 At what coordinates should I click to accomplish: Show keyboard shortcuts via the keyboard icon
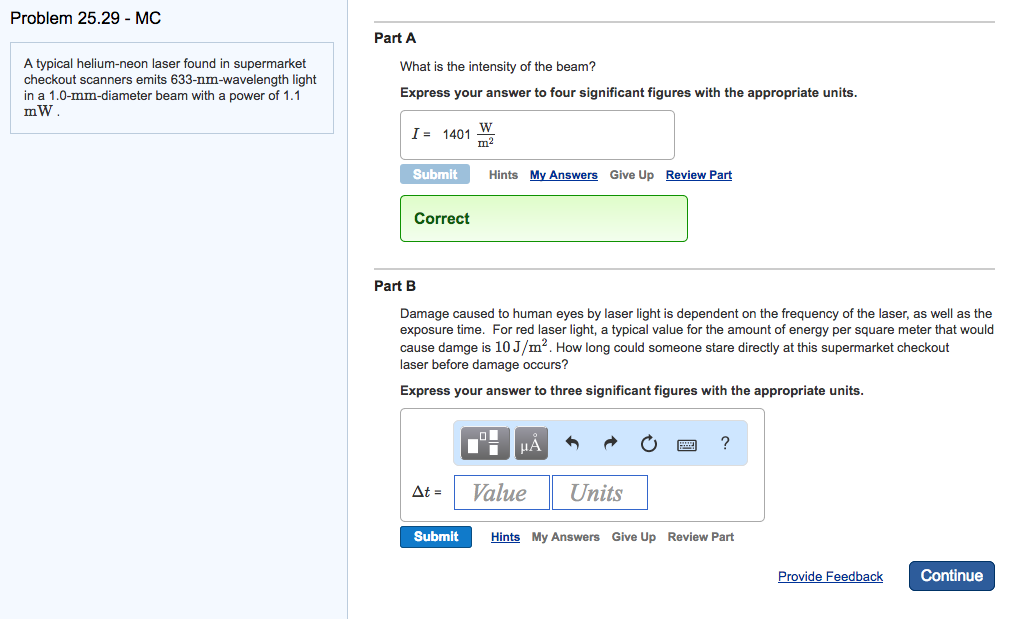(687, 443)
